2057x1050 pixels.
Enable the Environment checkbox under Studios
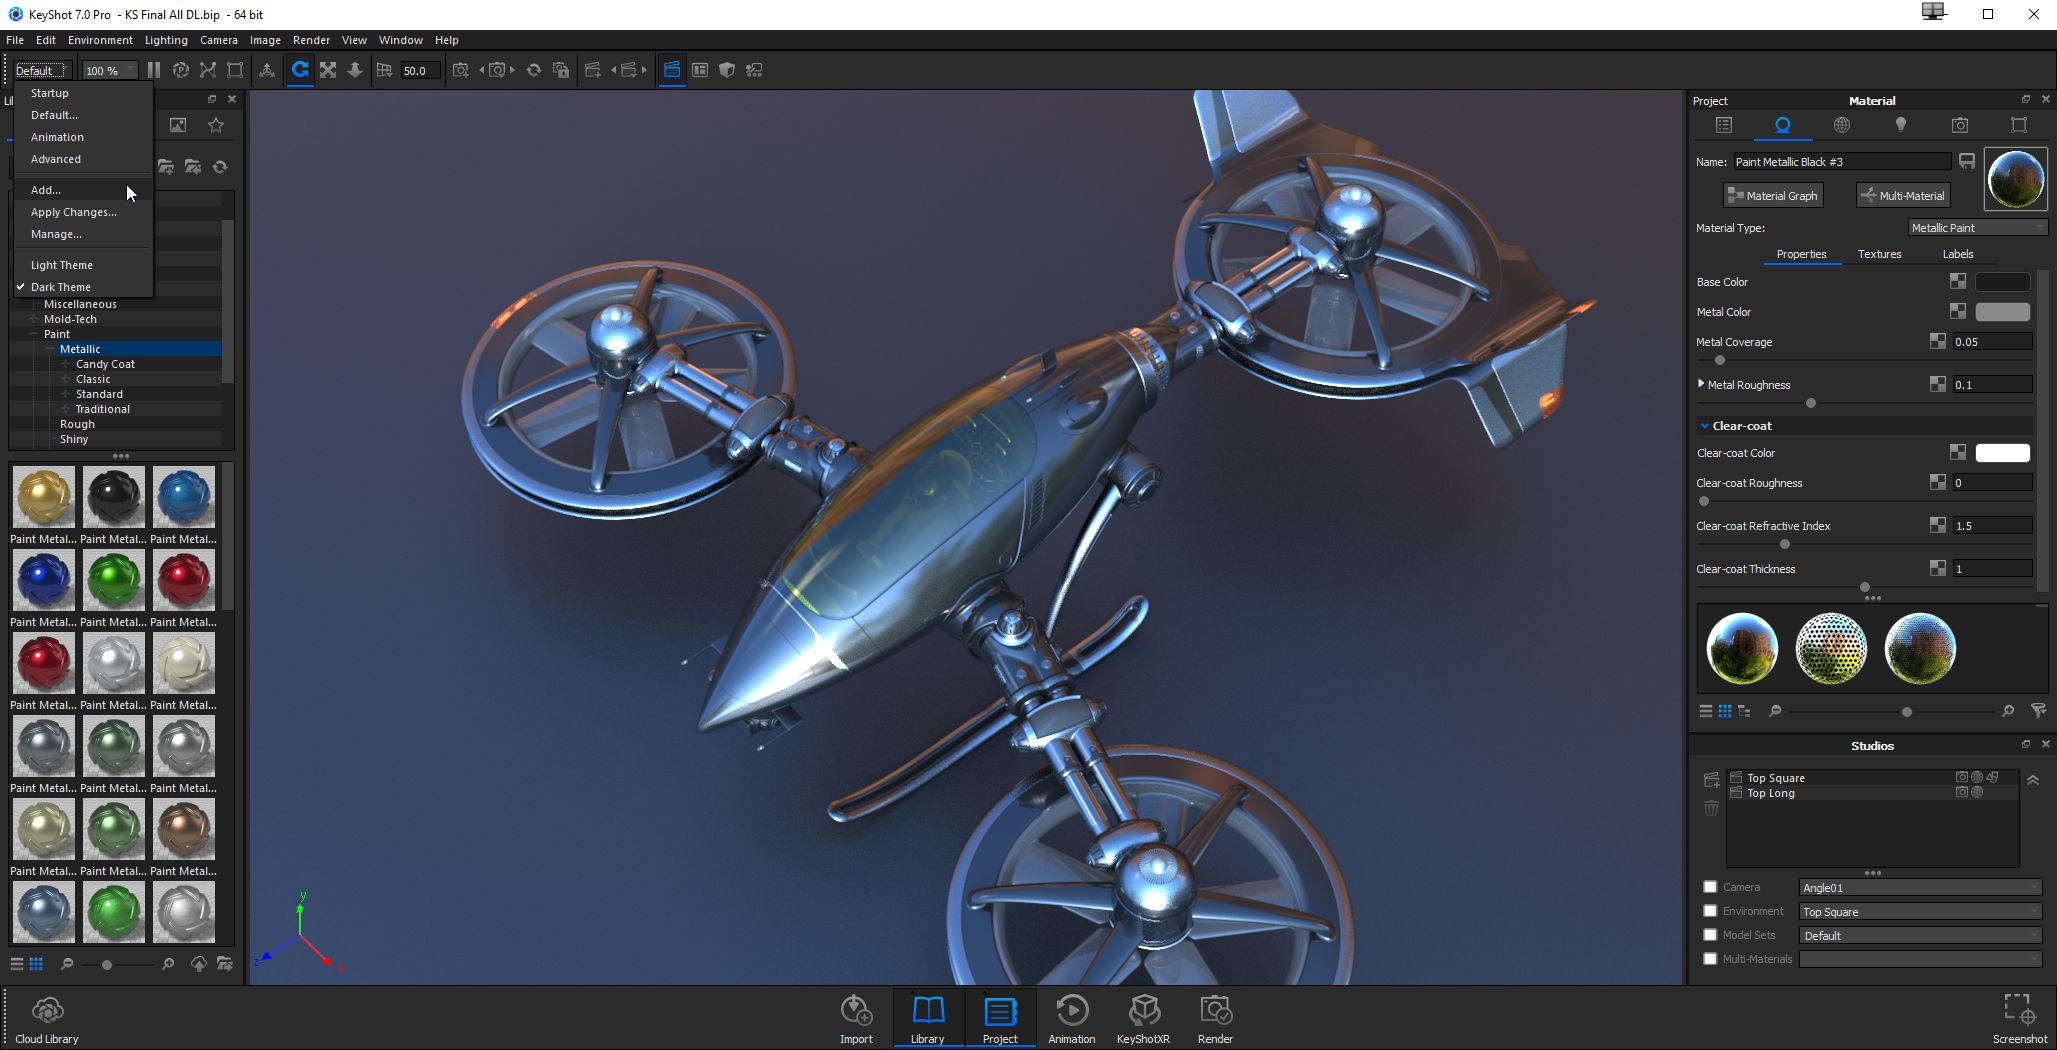click(x=1710, y=911)
